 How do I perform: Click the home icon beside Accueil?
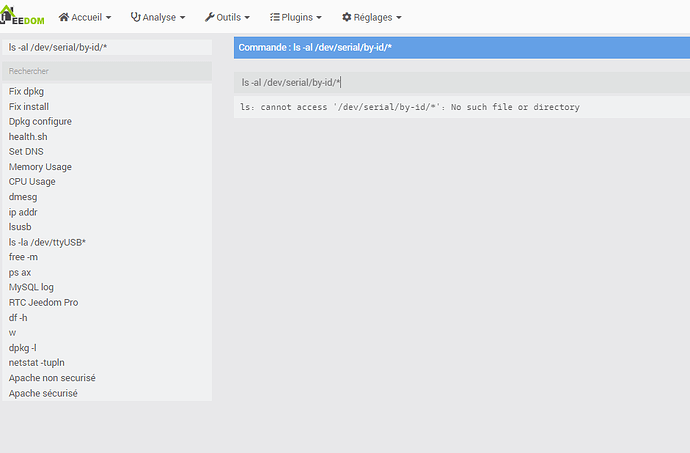pyautogui.click(x=64, y=17)
